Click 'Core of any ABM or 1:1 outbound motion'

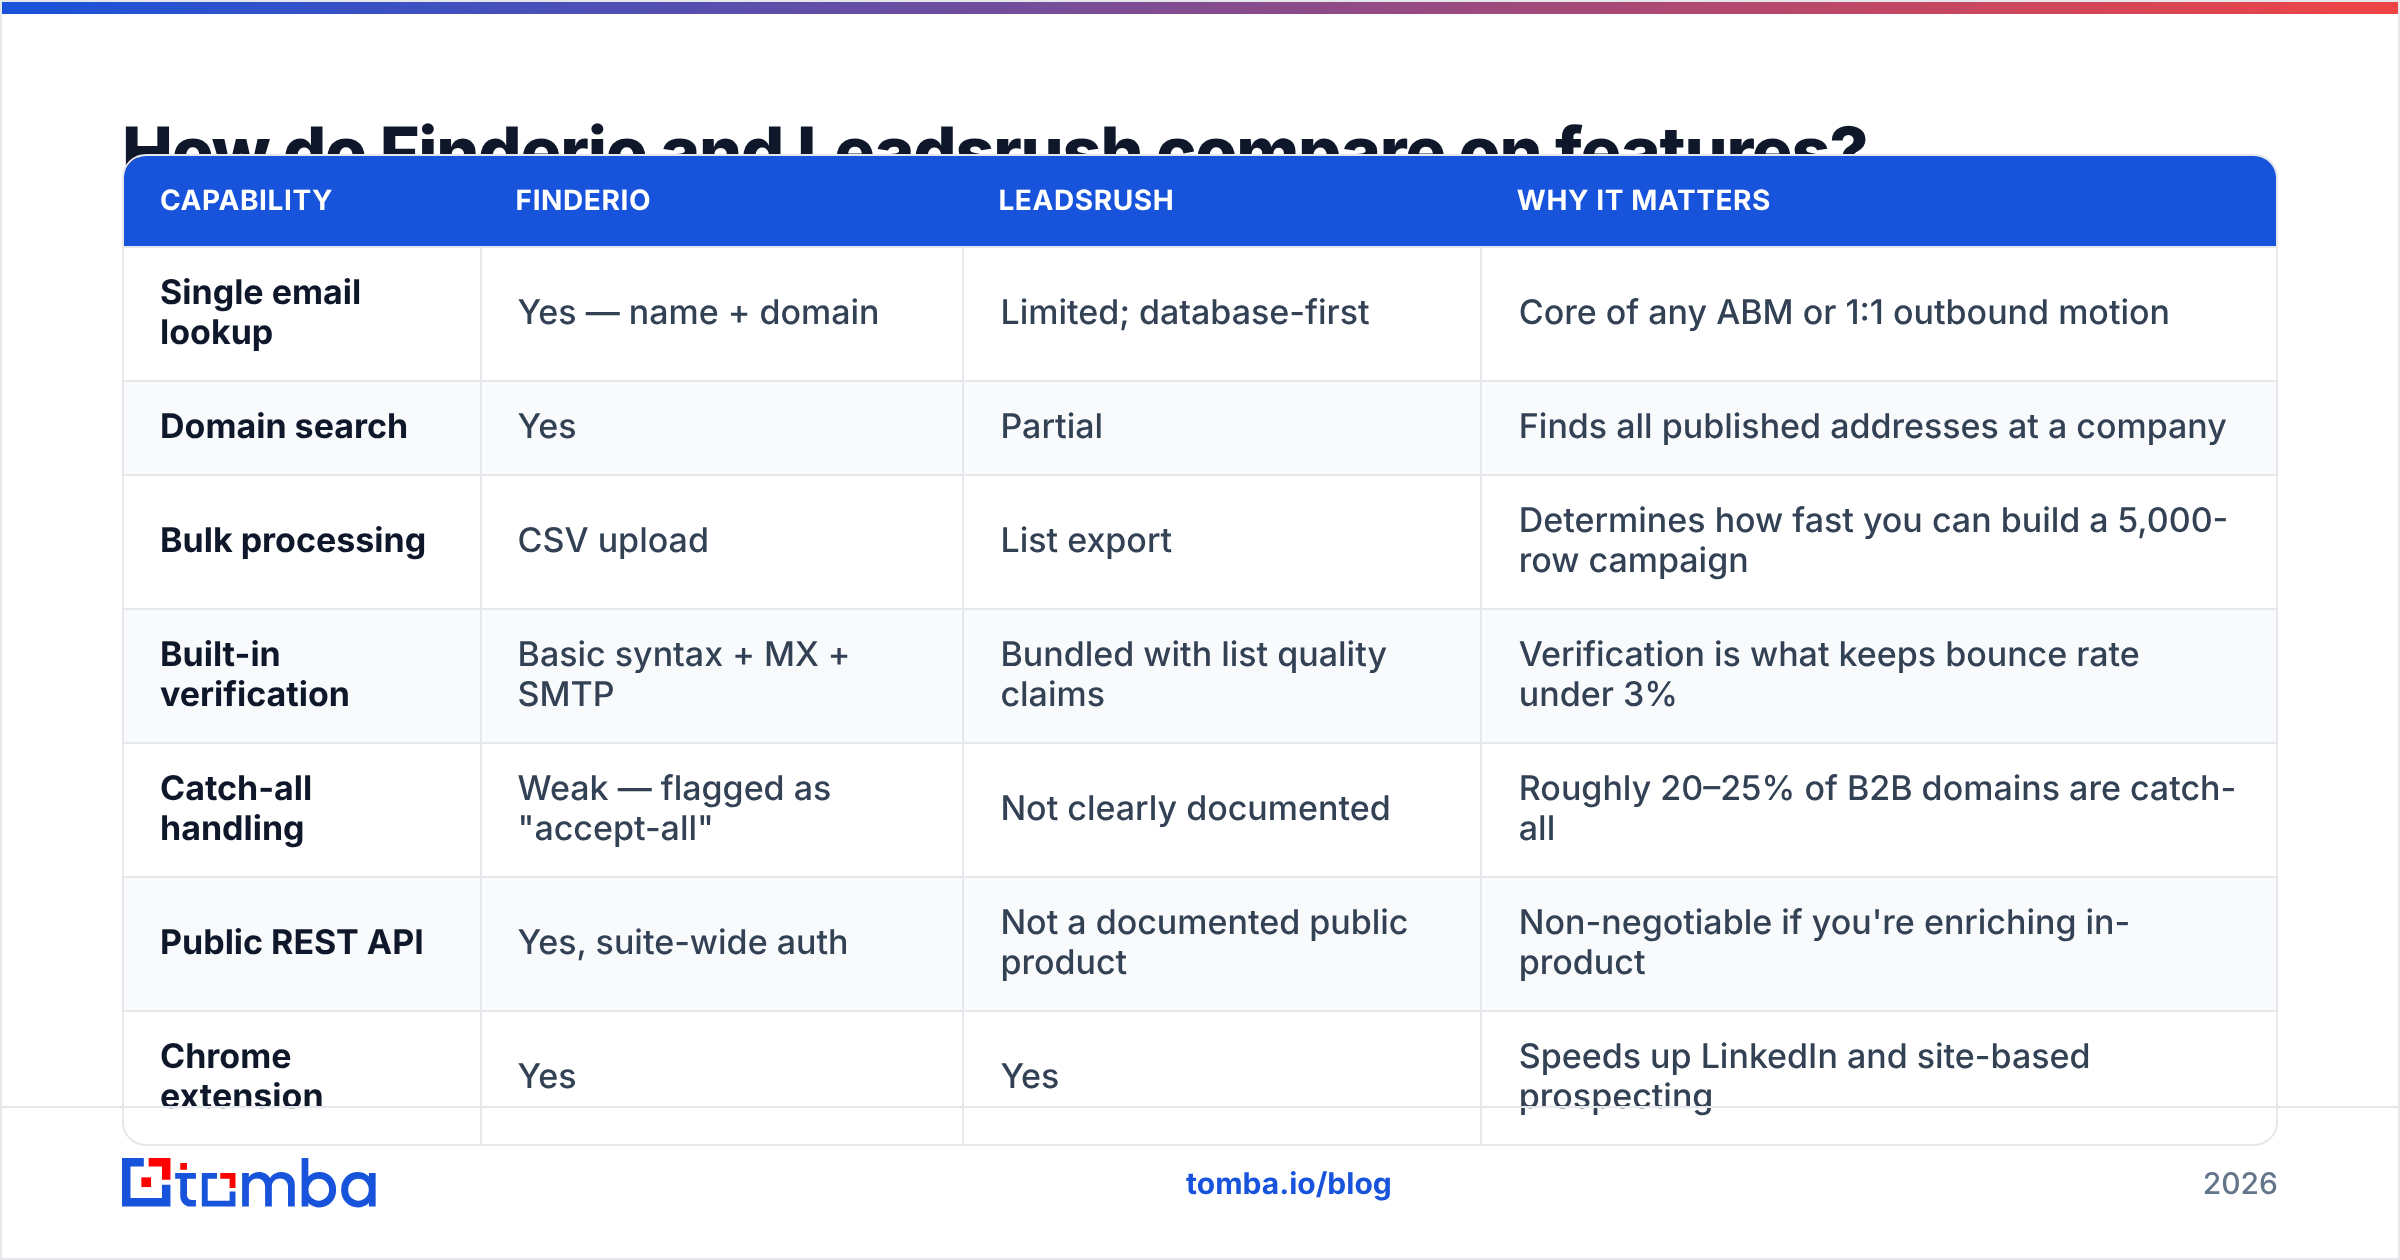(x=1843, y=312)
